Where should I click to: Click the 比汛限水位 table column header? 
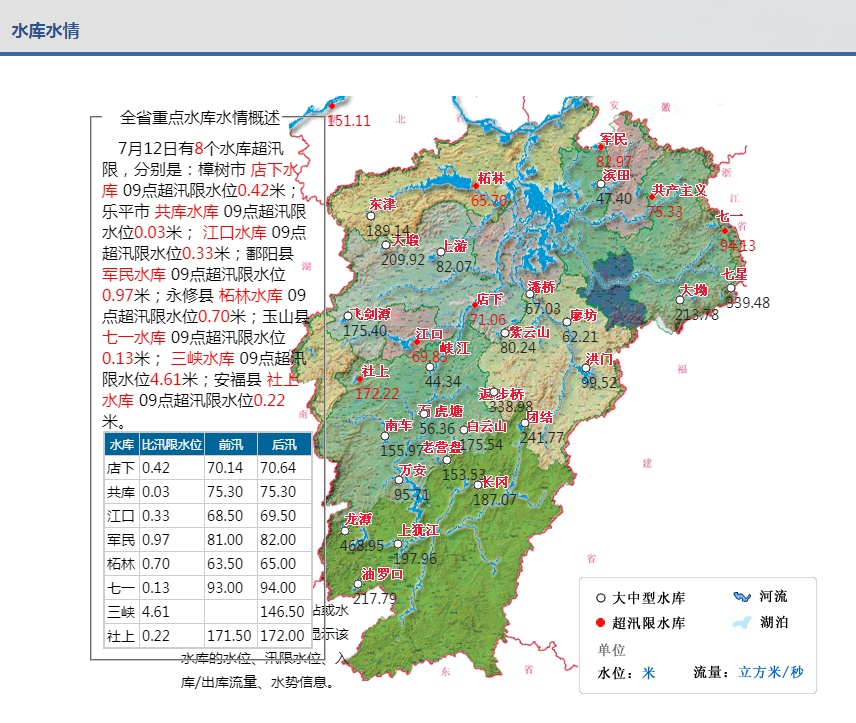pos(171,444)
